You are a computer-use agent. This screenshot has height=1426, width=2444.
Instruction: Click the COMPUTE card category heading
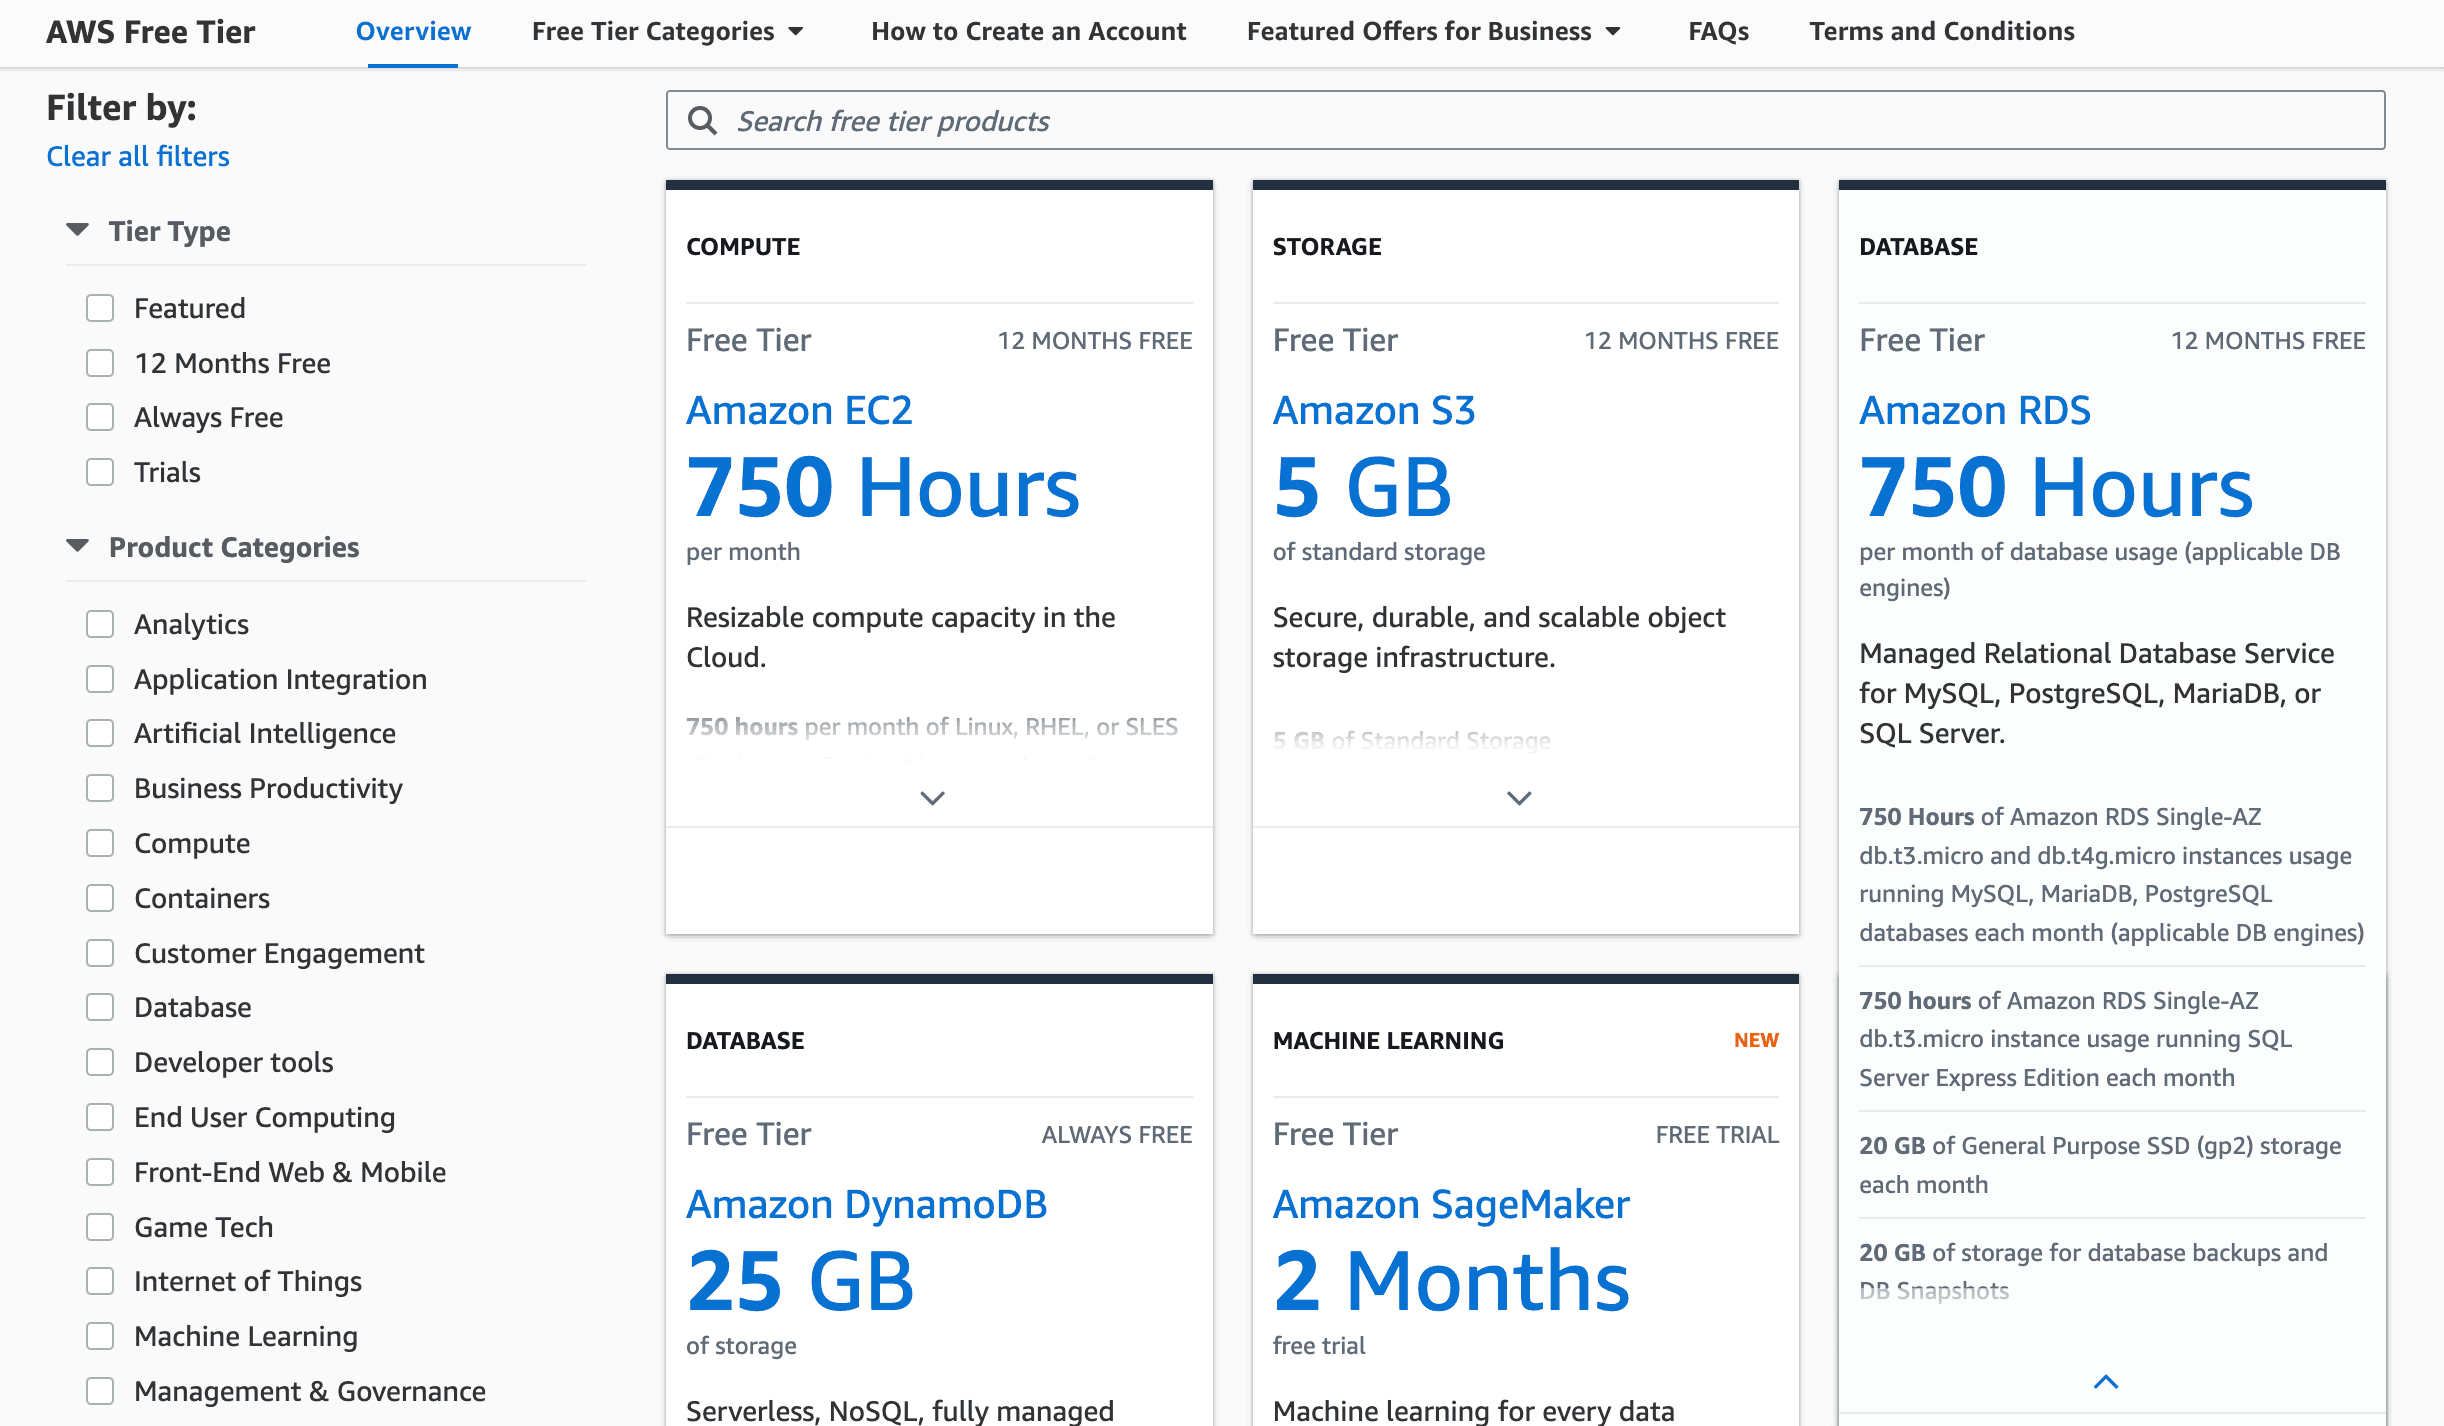pos(743,246)
